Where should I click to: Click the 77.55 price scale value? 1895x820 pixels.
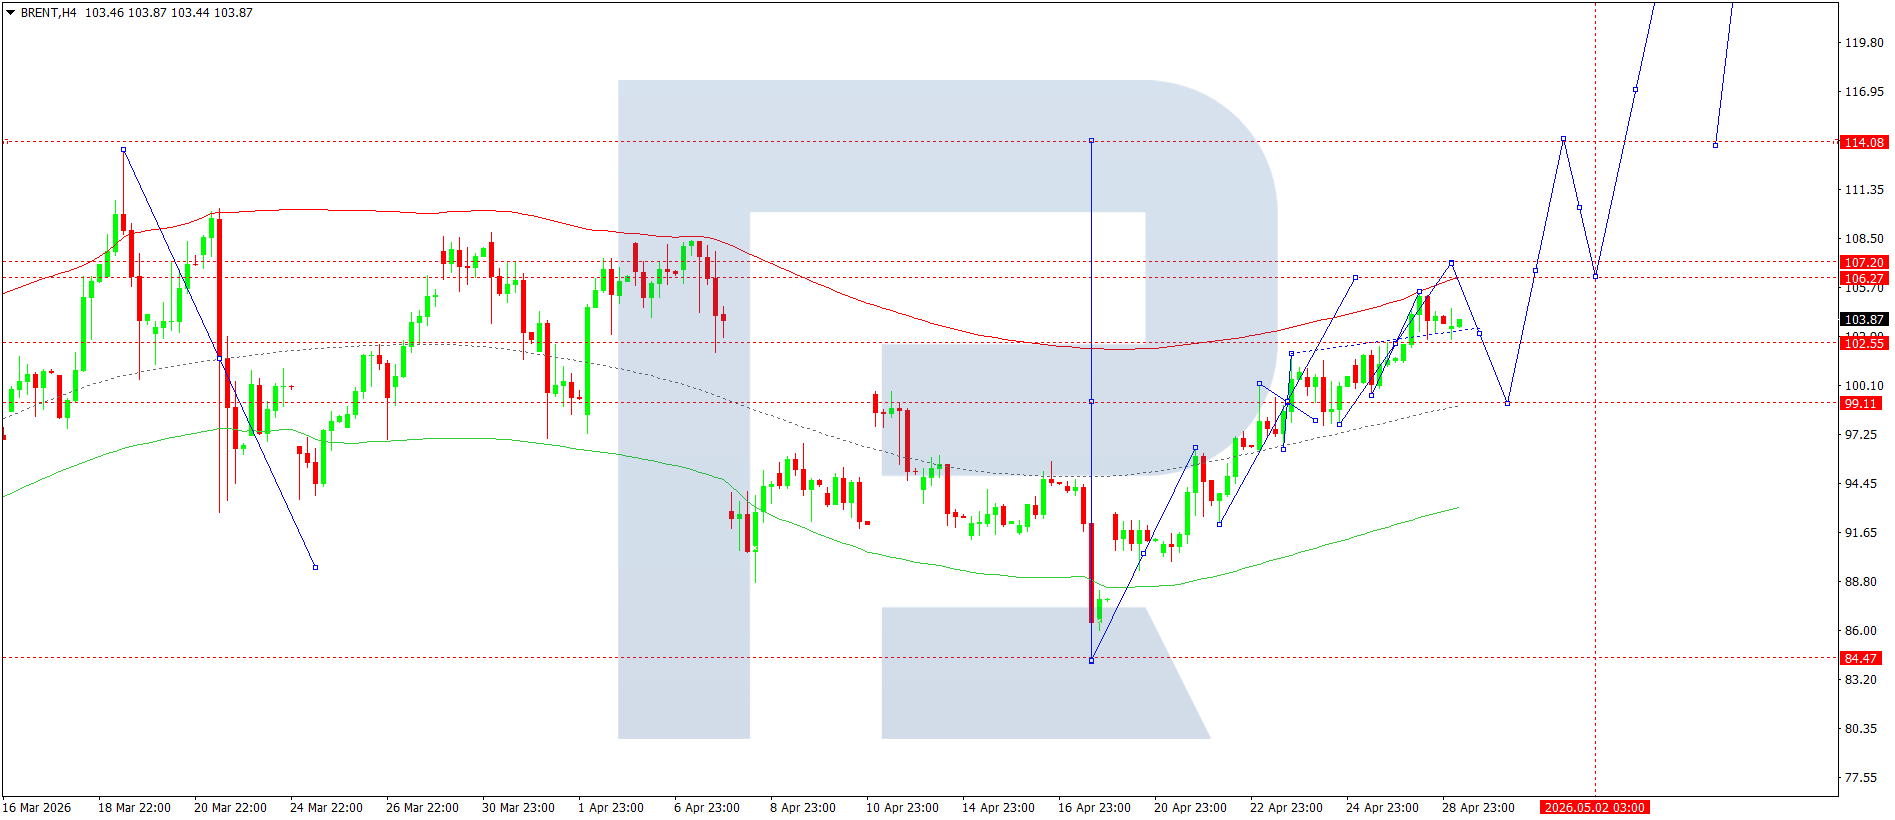(1860, 778)
